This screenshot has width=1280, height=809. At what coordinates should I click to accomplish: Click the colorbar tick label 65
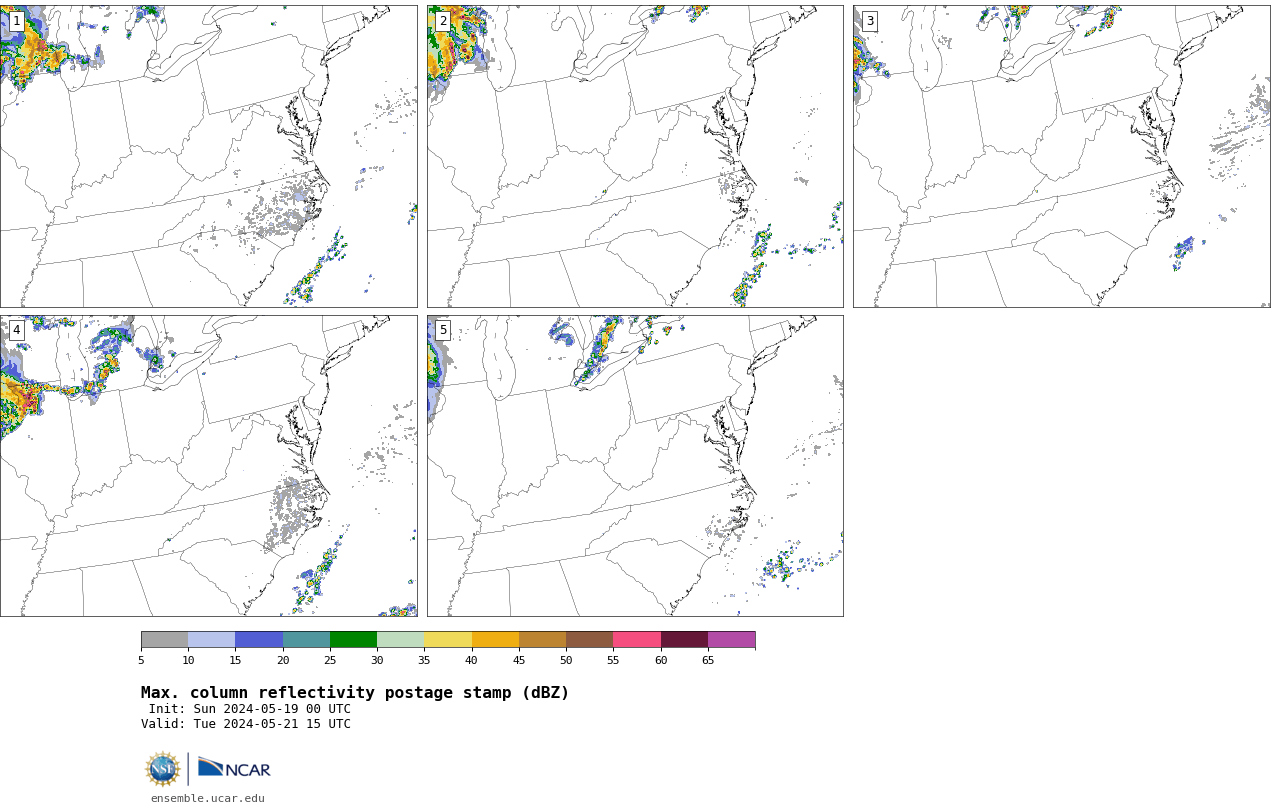pyautogui.click(x=708, y=660)
